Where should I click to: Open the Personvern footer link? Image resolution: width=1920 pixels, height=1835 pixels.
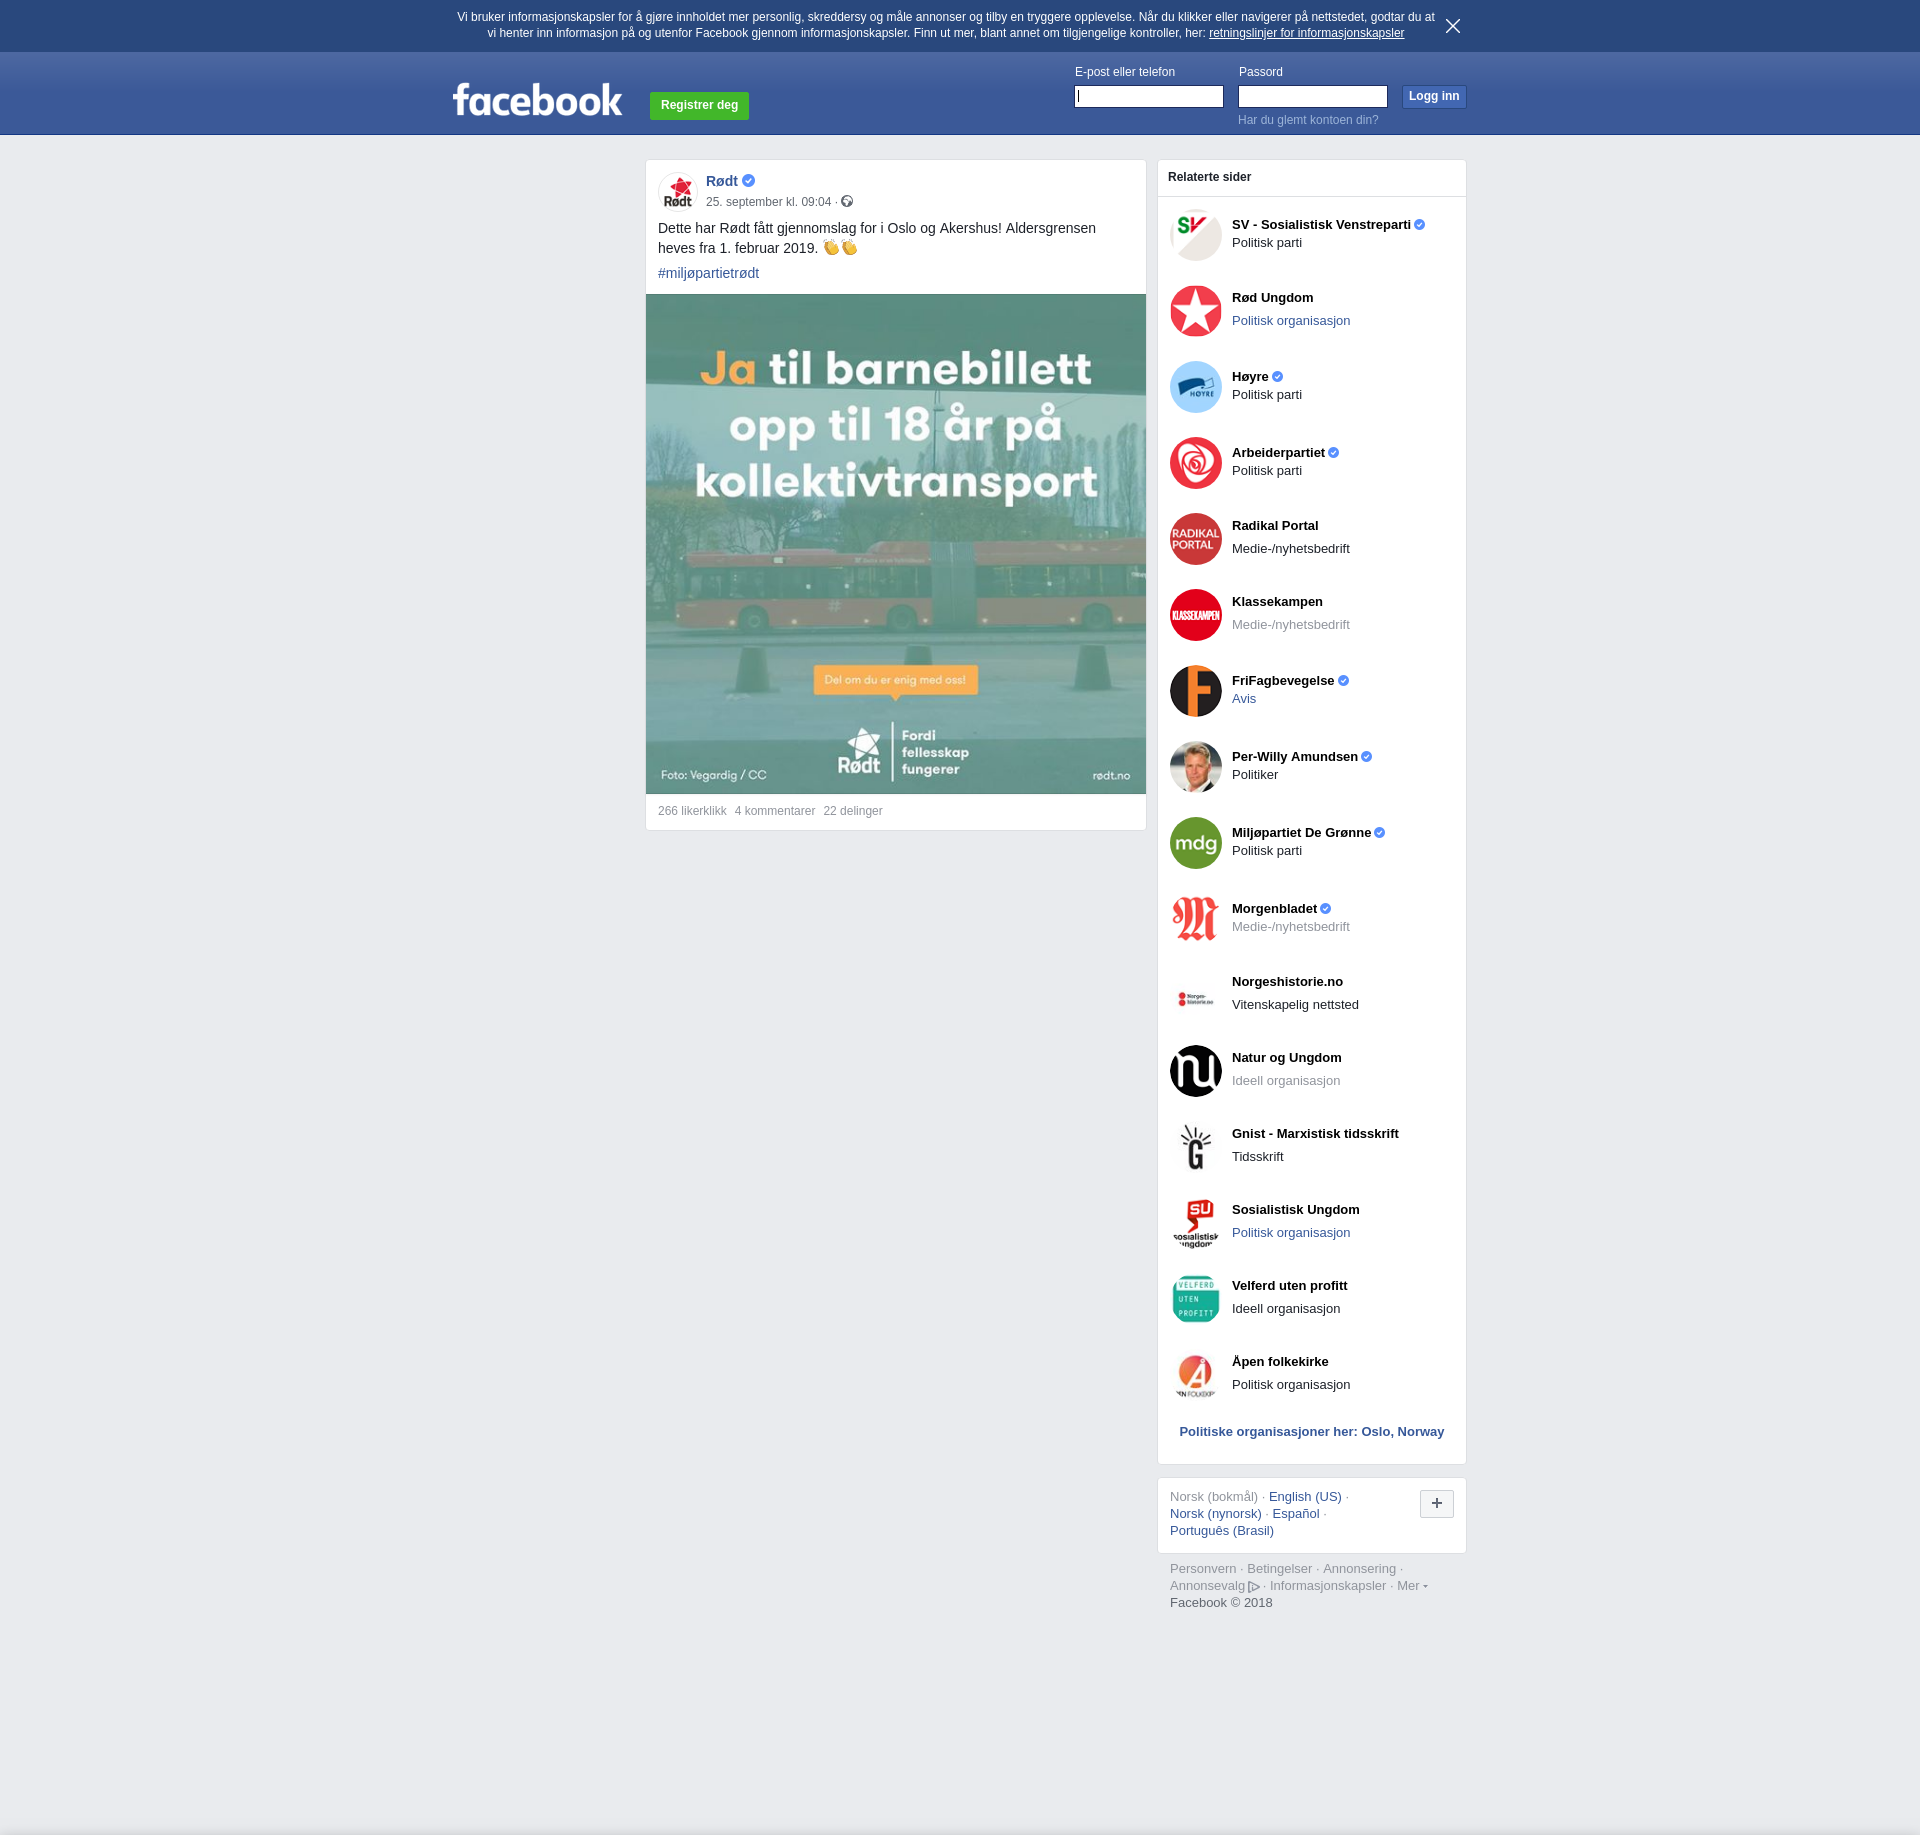(1203, 1569)
